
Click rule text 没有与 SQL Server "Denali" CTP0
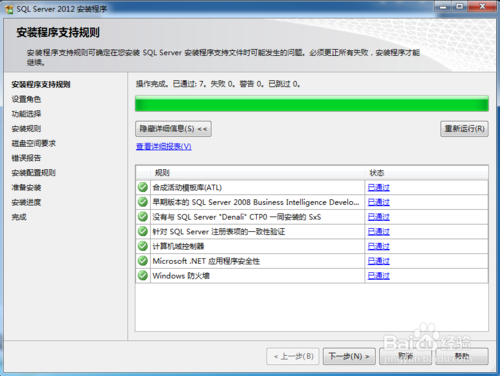pyautogui.click(x=237, y=217)
